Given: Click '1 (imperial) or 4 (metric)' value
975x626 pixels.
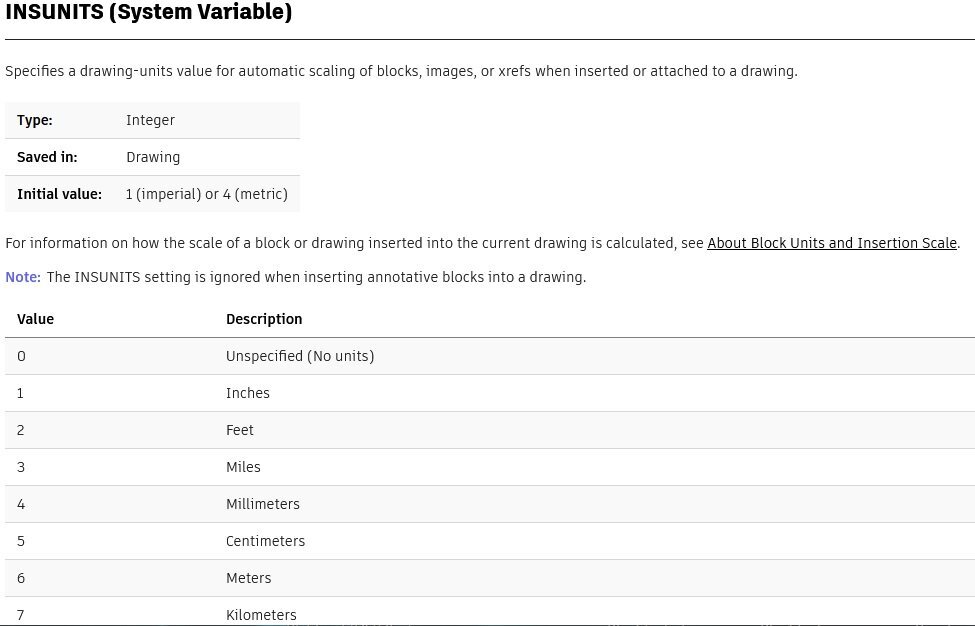Looking at the screenshot, I should tap(206, 194).
